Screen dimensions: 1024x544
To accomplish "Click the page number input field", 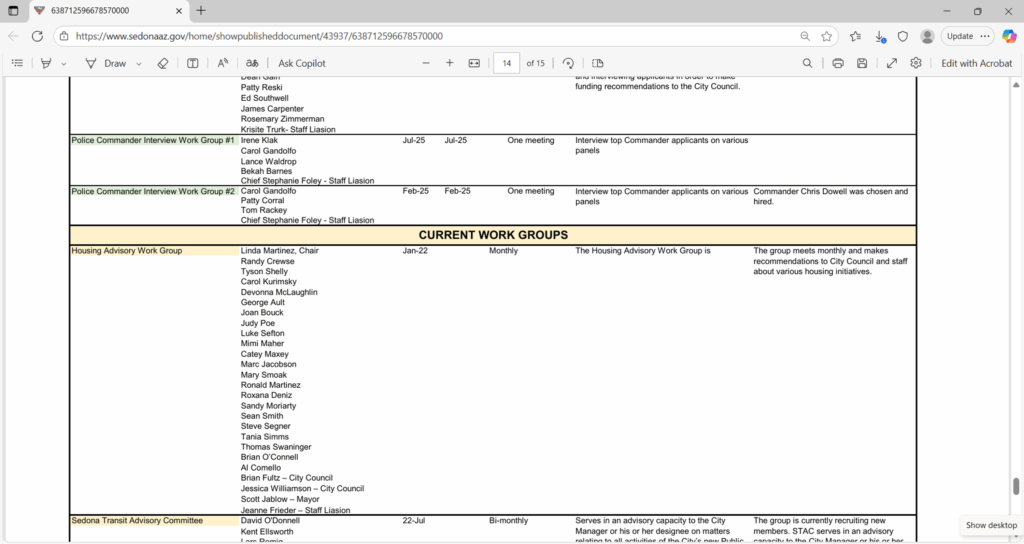I will pyautogui.click(x=507, y=63).
